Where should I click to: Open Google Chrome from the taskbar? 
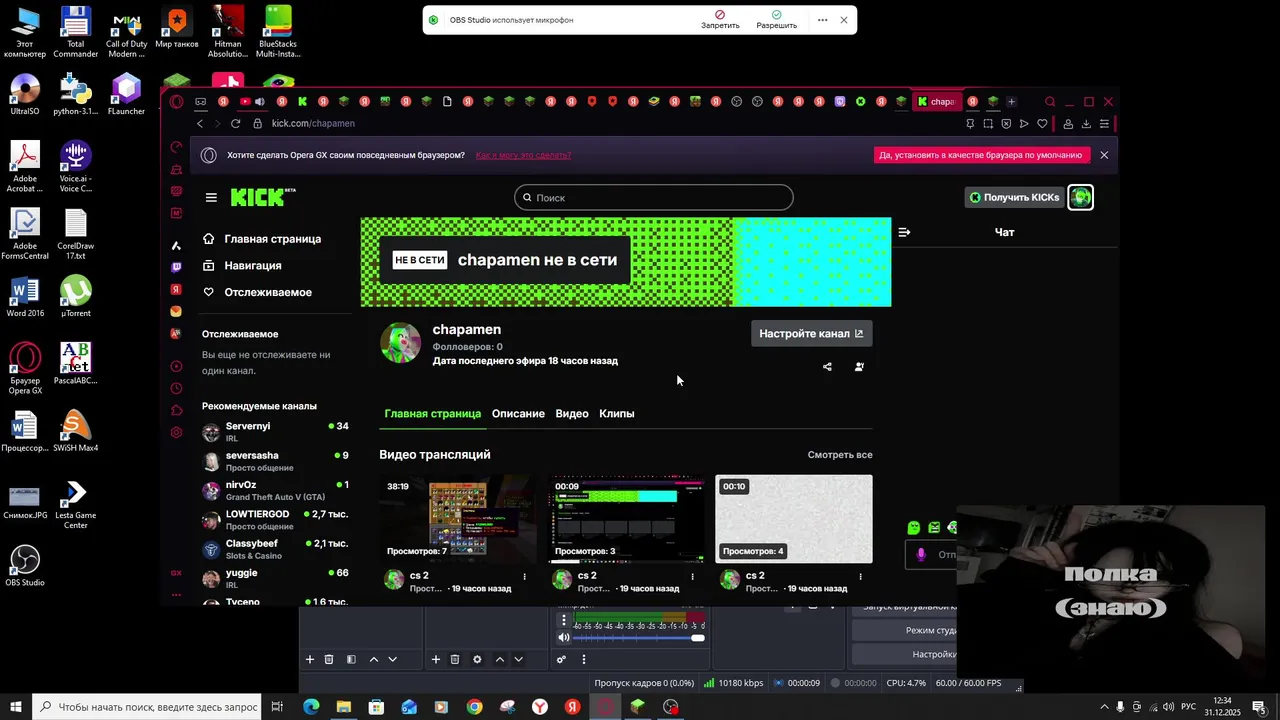tap(474, 707)
